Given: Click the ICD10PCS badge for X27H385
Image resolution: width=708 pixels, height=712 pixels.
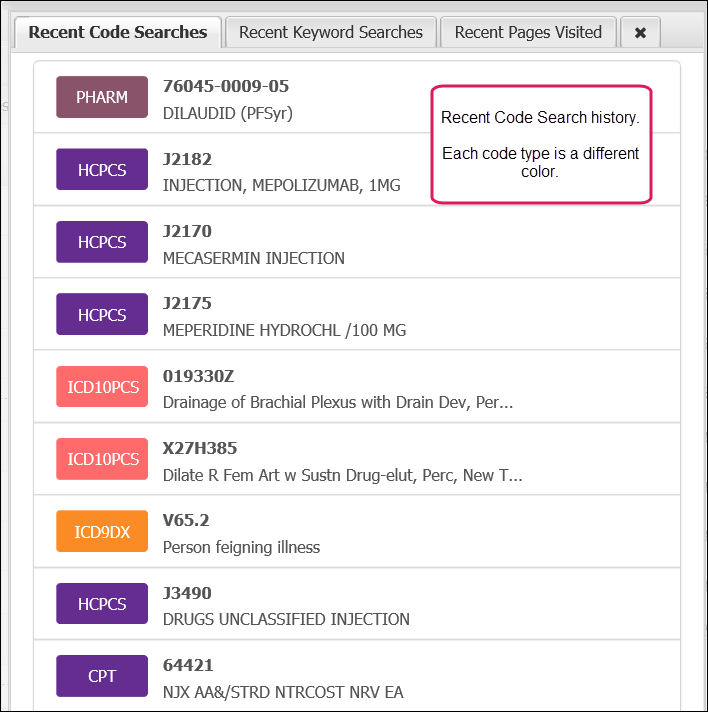Looking at the screenshot, I should click(102, 459).
